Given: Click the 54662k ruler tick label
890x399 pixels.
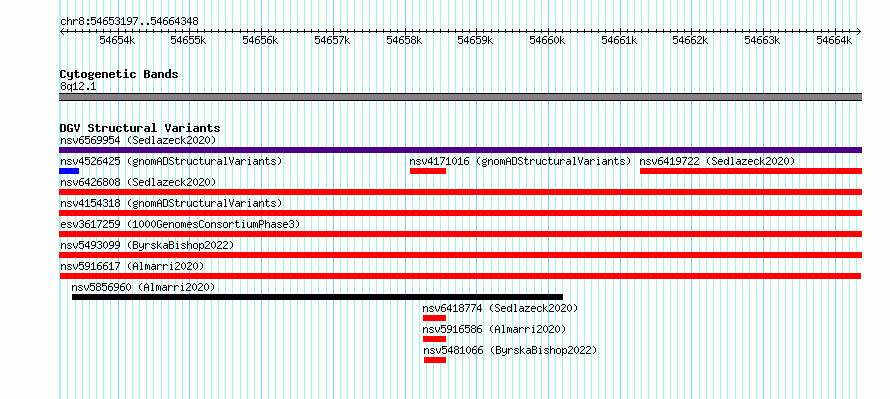Looking at the screenshot, I should pos(691,40).
